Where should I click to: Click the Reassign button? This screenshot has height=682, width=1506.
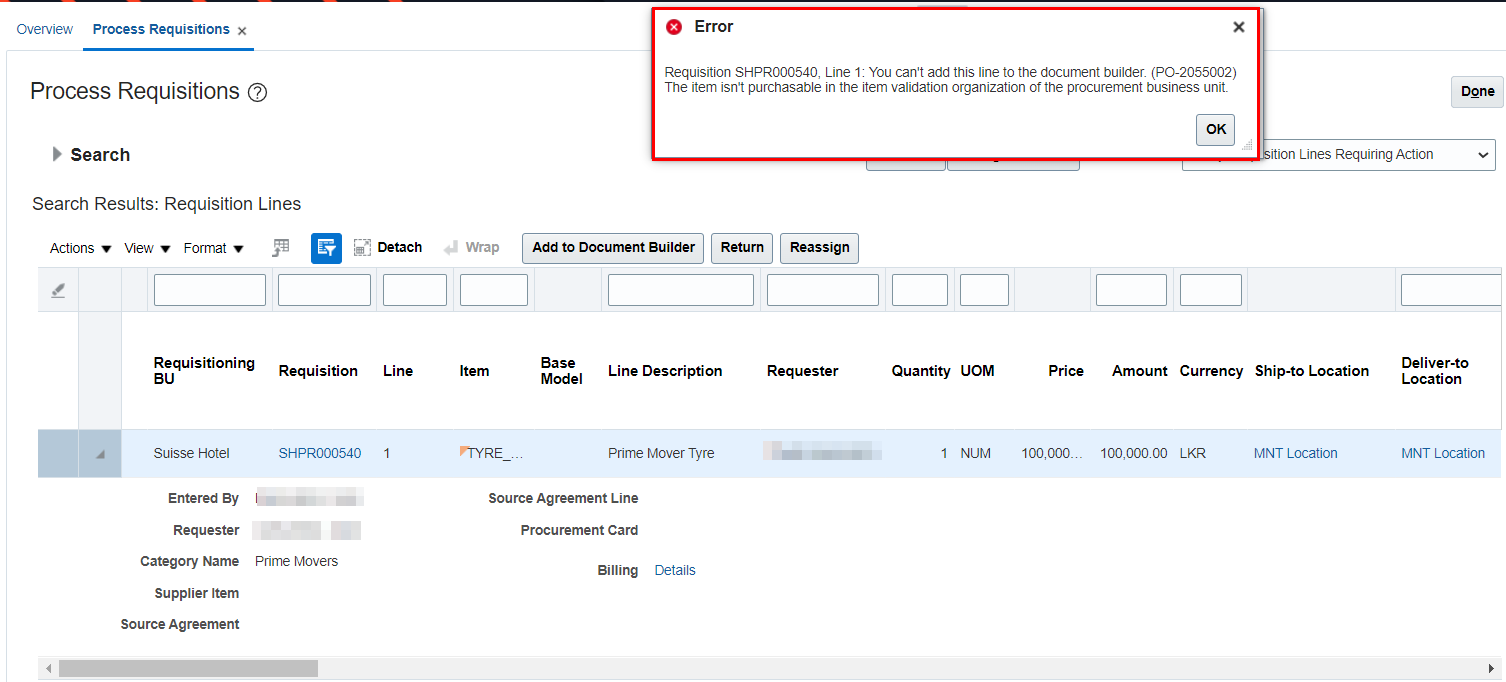click(819, 248)
